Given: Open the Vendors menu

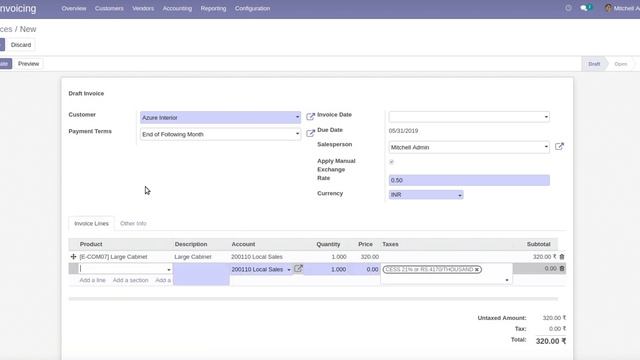Looking at the screenshot, I should 143,8.
